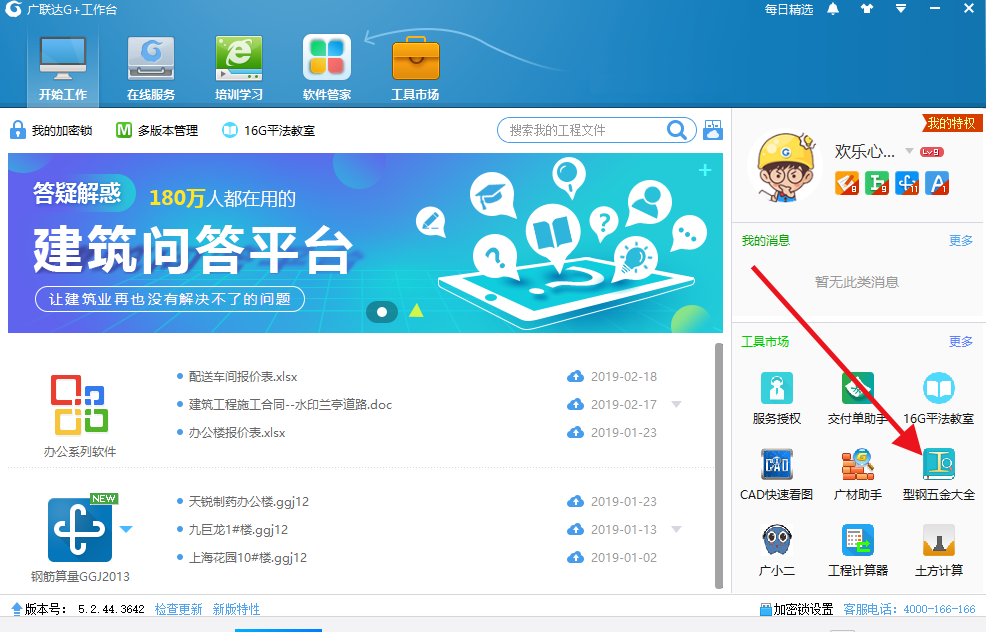986x632 pixels.
Task: Click 新版特性 link
Action: [236, 609]
